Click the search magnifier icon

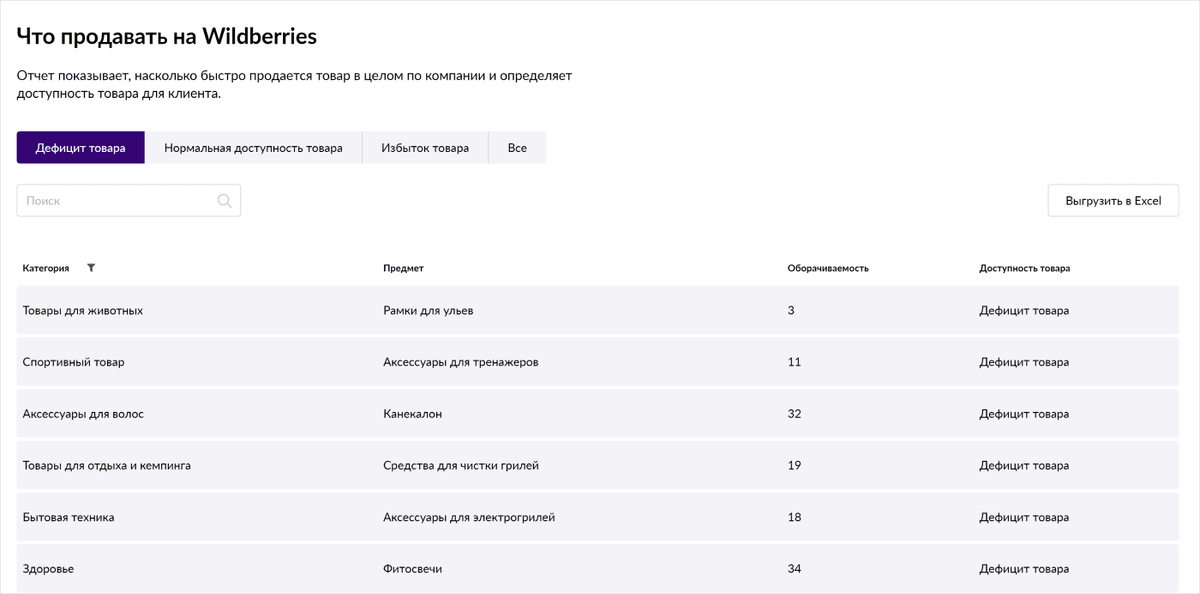pyautogui.click(x=224, y=201)
